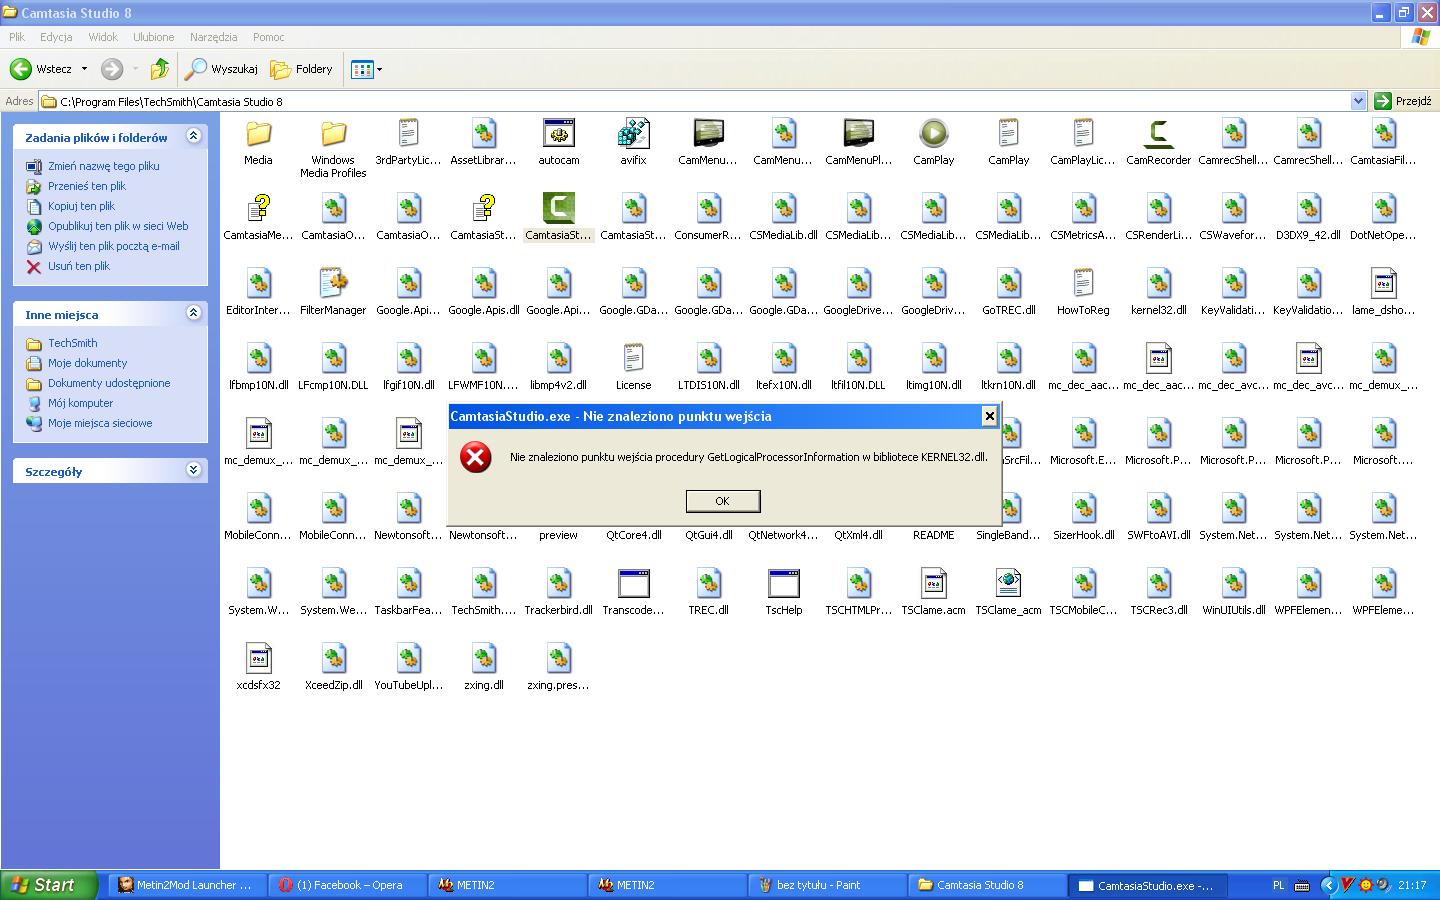The image size is (1440, 900).
Task: Open the Wstecz history dropdown arrow
Action: click(x=84, y=69)
